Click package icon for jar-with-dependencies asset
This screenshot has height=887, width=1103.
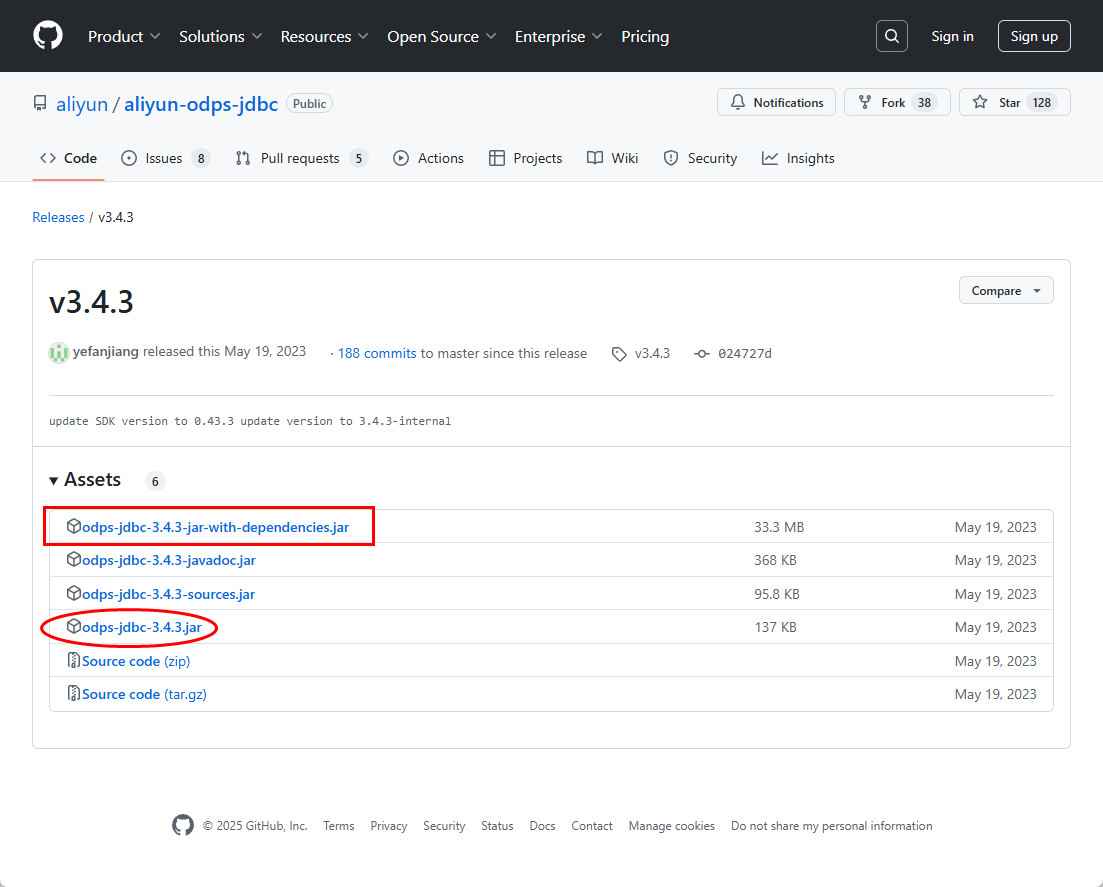click(x=73, y=526)
